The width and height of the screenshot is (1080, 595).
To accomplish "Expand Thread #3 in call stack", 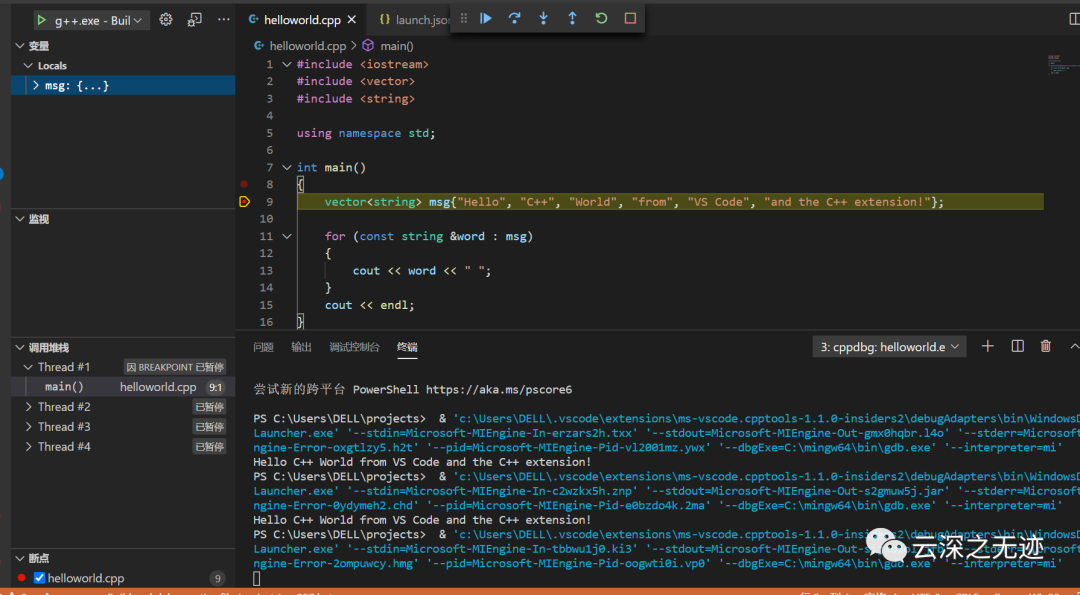I will pyautogui.click(x=28, y=427).
